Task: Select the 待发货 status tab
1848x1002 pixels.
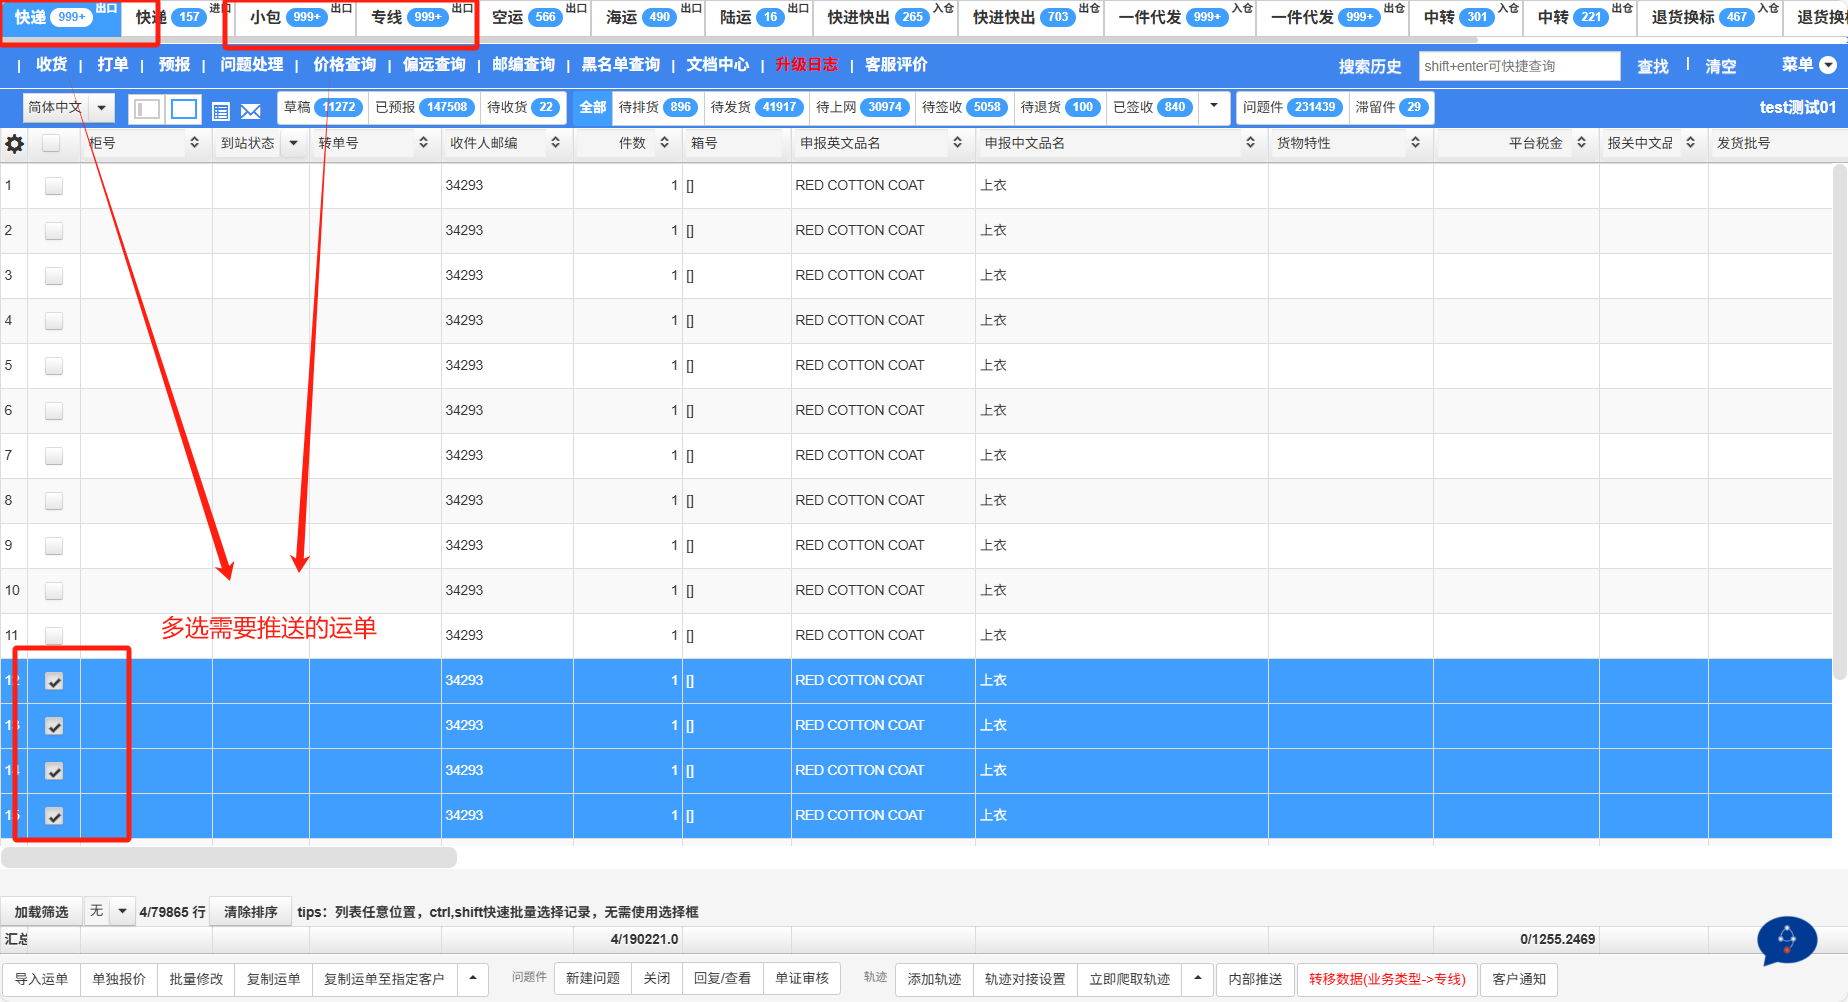Action: [754, 107]
